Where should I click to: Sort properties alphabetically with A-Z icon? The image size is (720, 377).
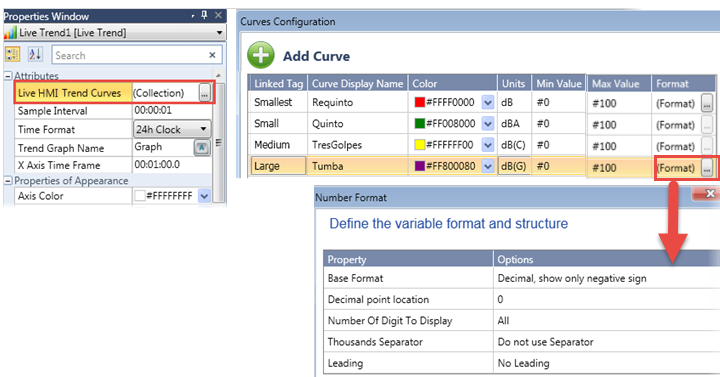(x=35, y=55)
